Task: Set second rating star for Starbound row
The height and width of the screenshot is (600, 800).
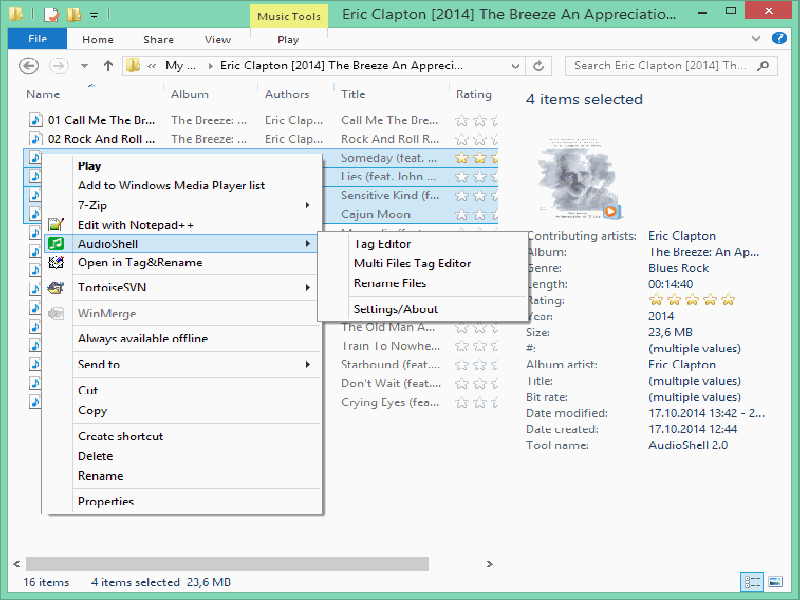Action: coord(480,365)
